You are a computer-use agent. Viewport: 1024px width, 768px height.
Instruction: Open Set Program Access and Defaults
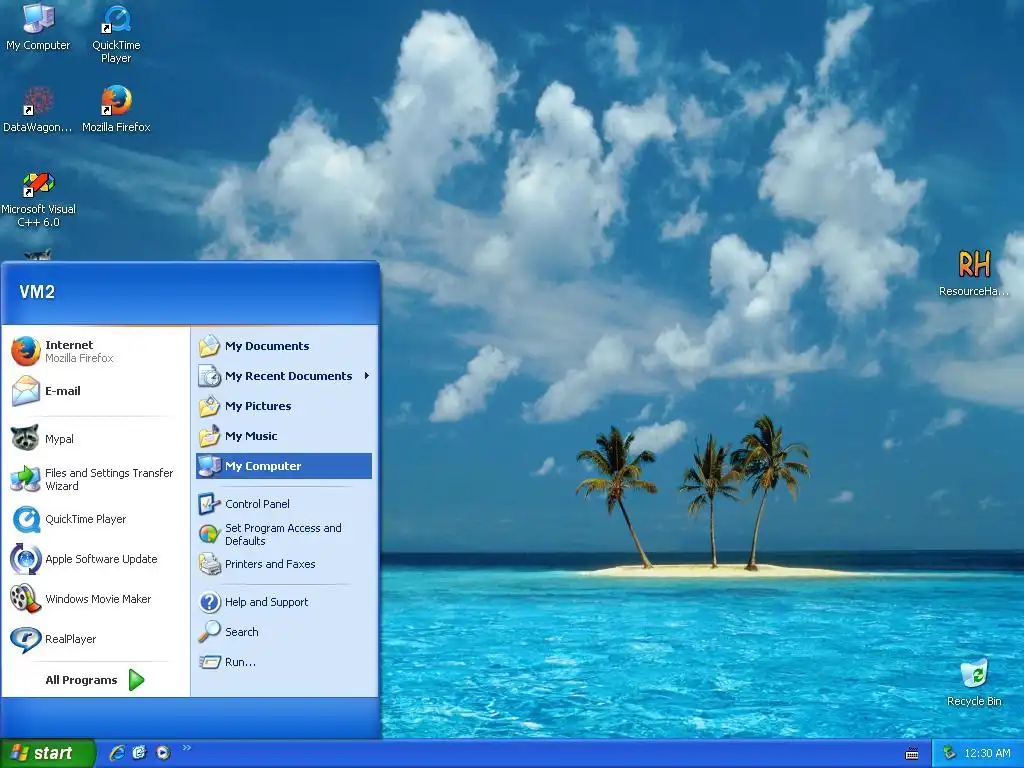tap(283, 534)
